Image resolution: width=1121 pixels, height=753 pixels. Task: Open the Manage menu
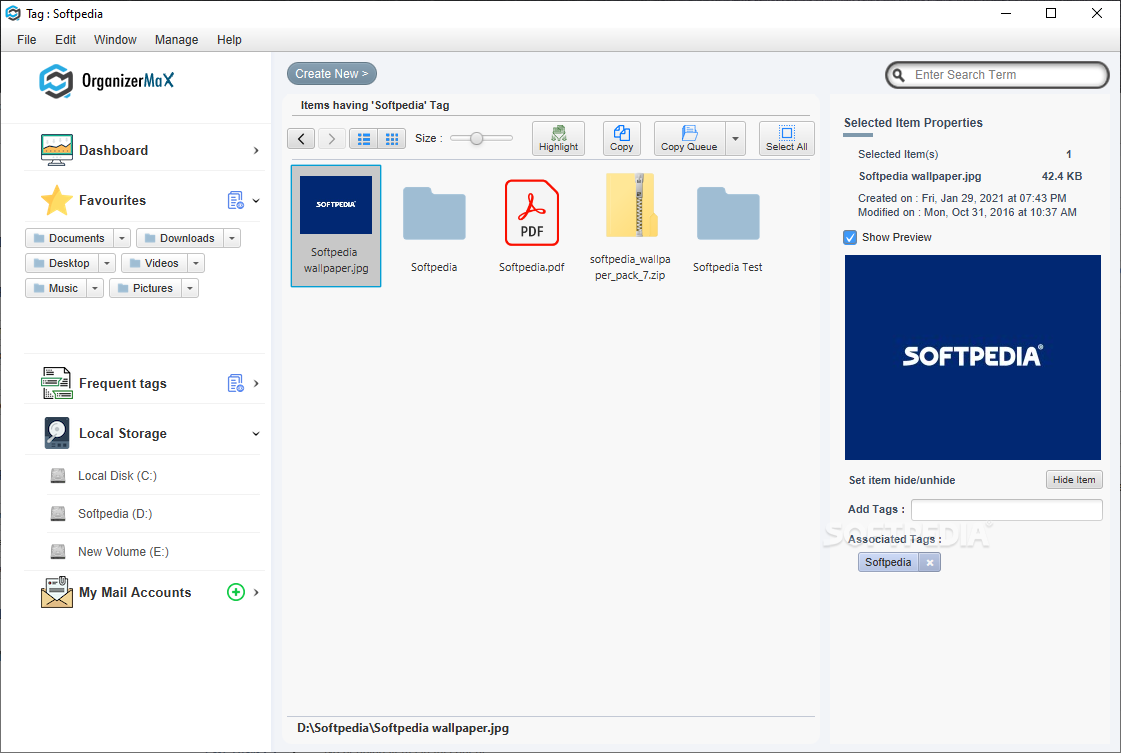coord(177,40)
